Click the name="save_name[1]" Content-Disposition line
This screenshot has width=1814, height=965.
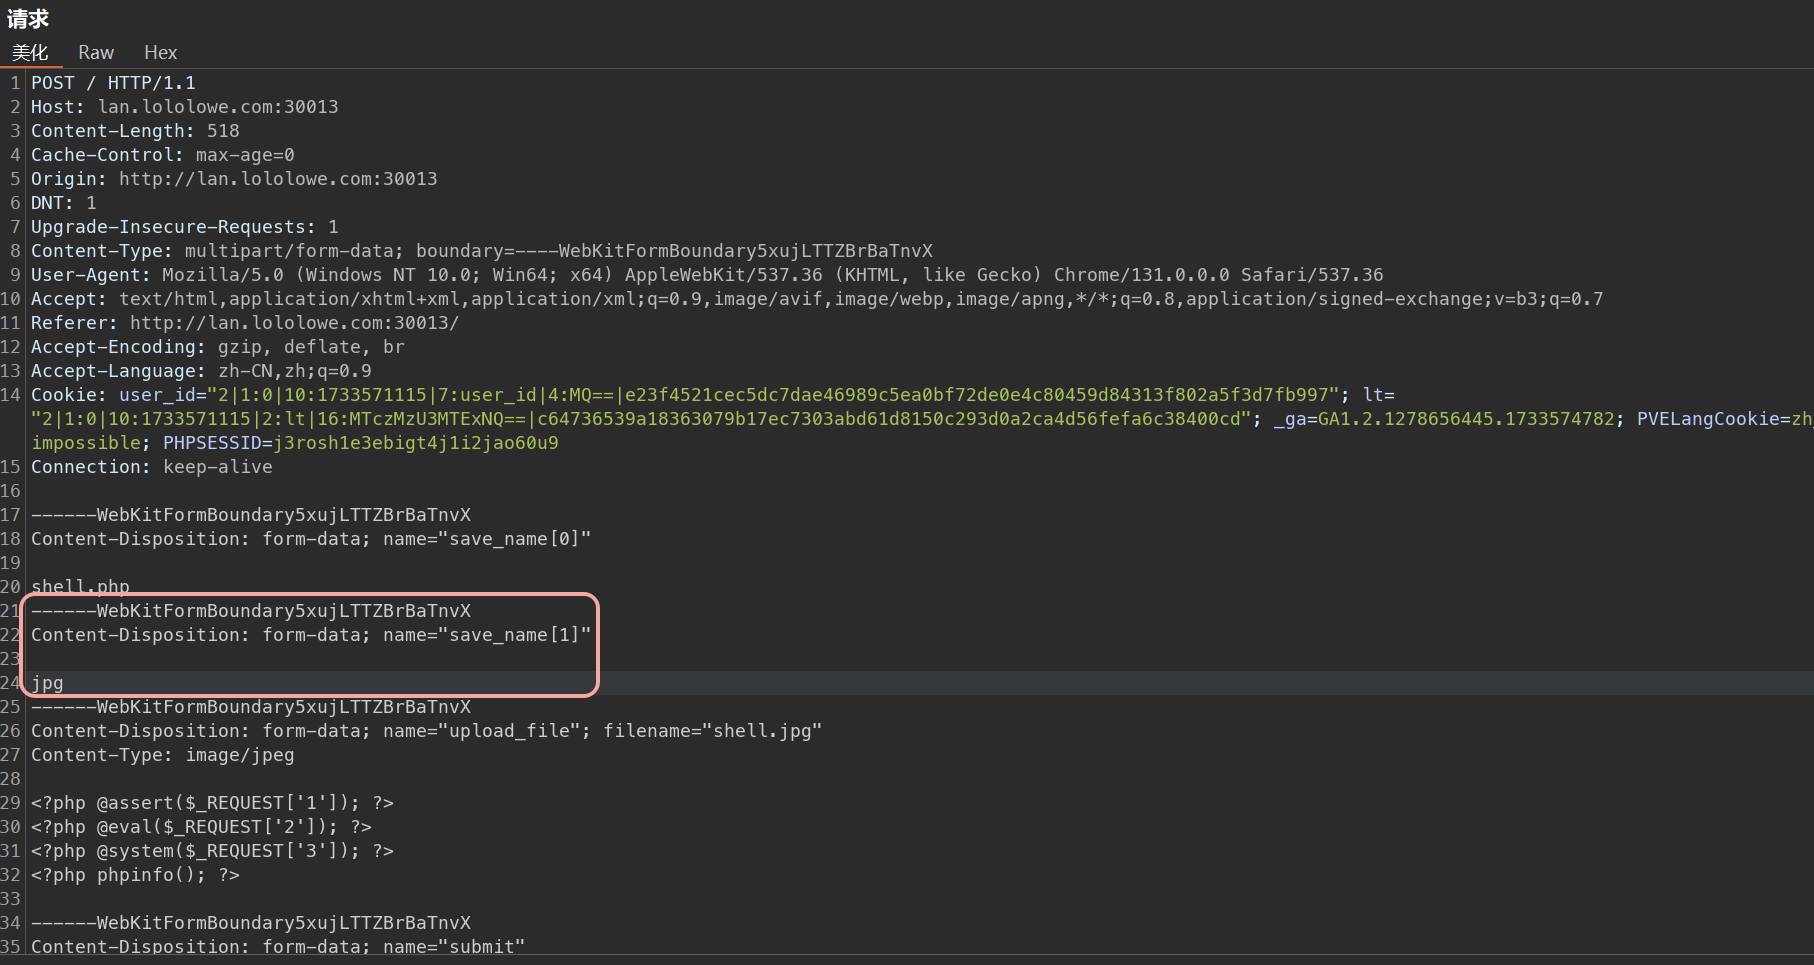point(311,635)
